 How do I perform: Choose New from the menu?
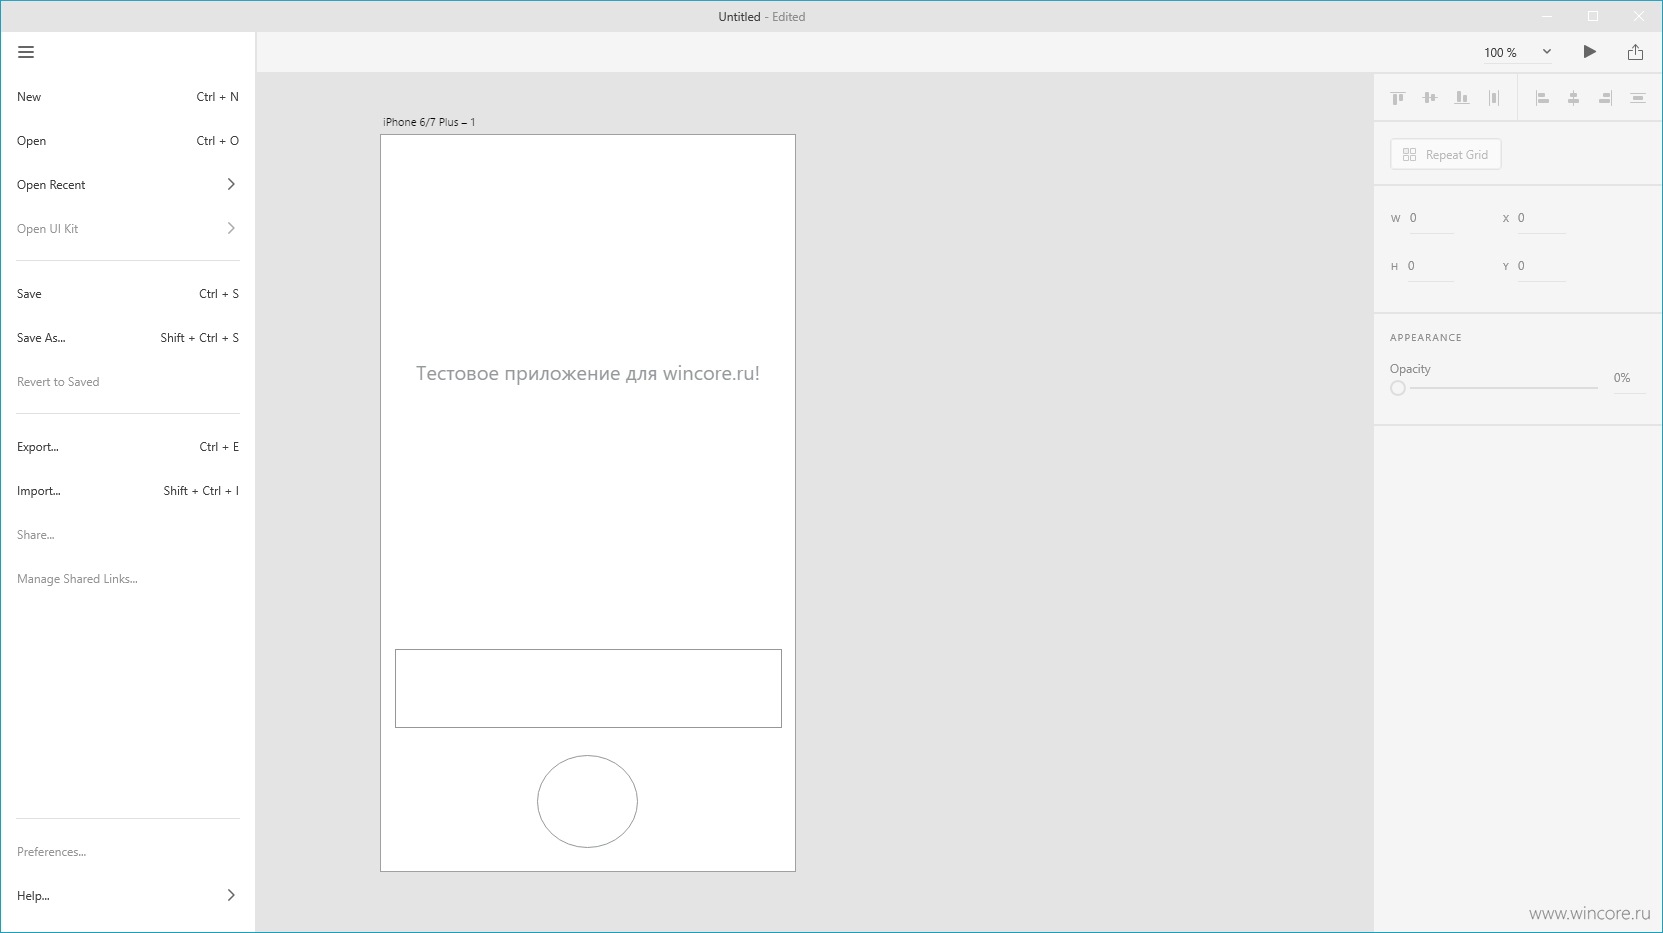coord(128,97)
